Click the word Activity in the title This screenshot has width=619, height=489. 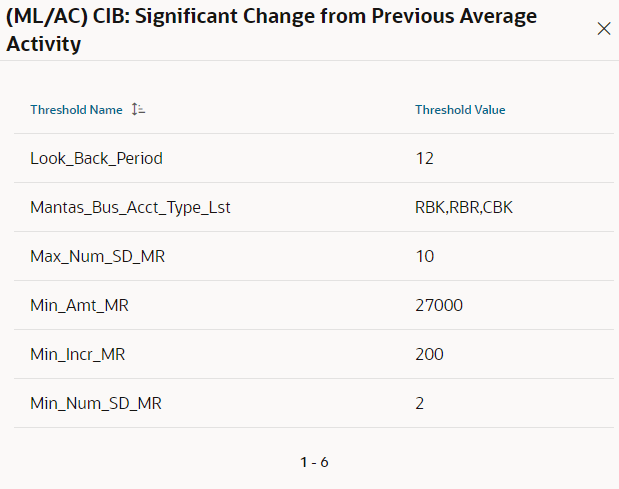[x=44, y=44]
